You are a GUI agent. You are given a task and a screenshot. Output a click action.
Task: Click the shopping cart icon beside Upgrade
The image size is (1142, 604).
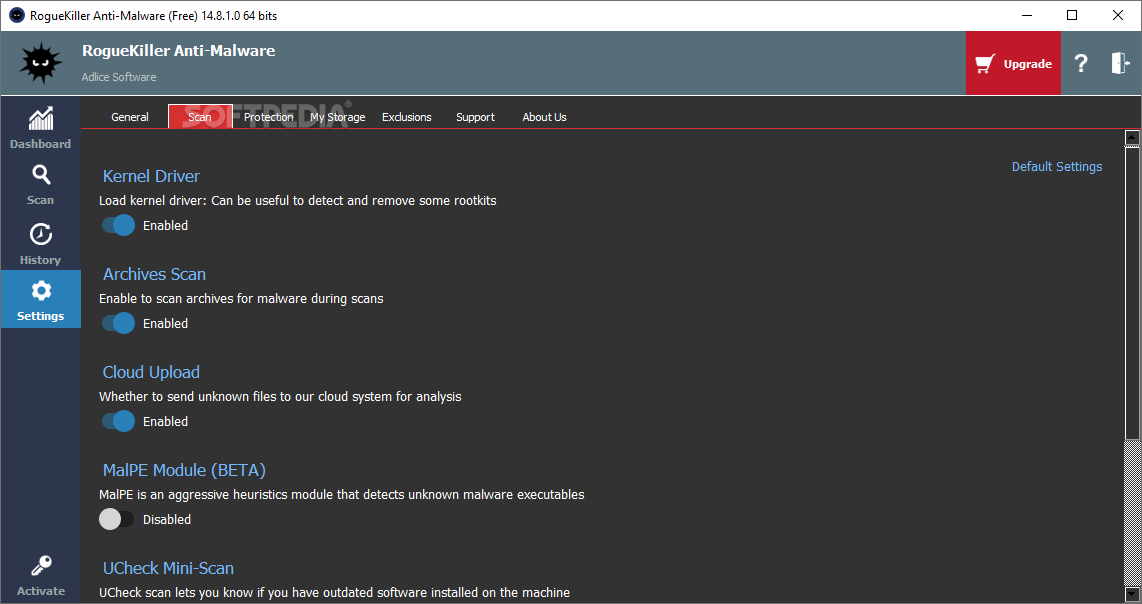pyautogui.click(x=985, y=64)
